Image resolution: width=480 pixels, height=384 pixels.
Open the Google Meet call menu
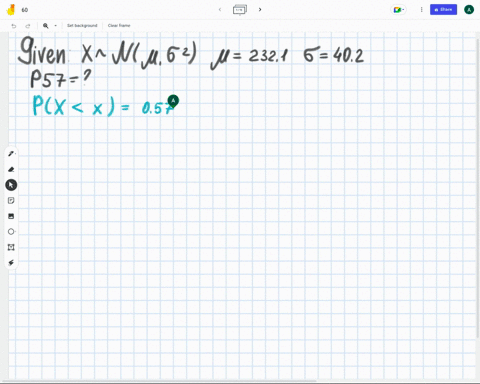click(398, 10)
